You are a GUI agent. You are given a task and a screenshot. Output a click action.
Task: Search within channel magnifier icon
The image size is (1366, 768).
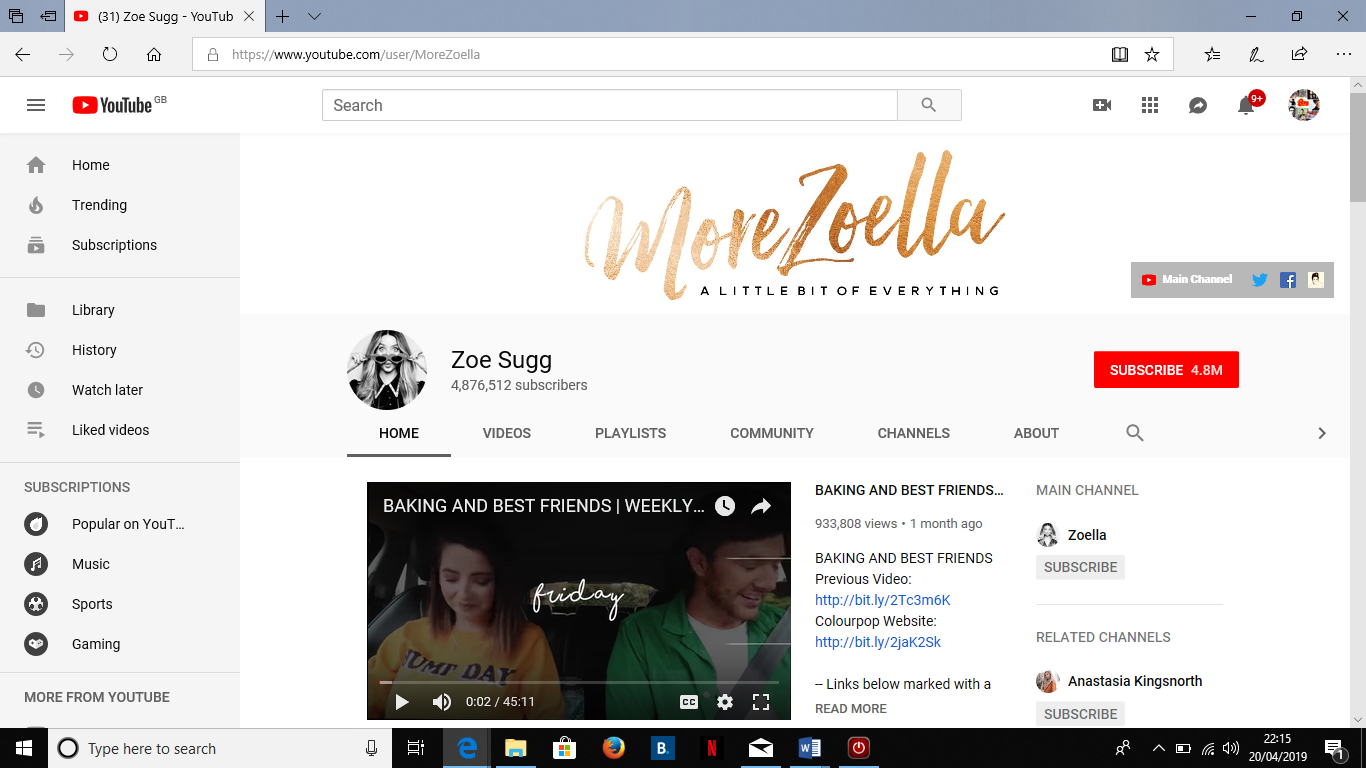(x=1134, y=433)
